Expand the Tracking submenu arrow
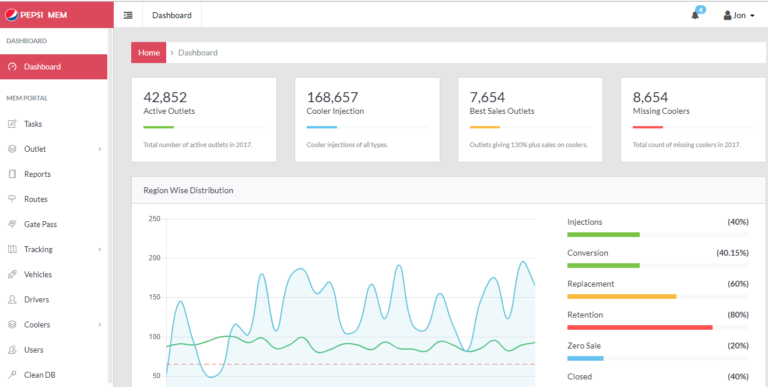This screenshot has height=387, width=768. [100, 249]
